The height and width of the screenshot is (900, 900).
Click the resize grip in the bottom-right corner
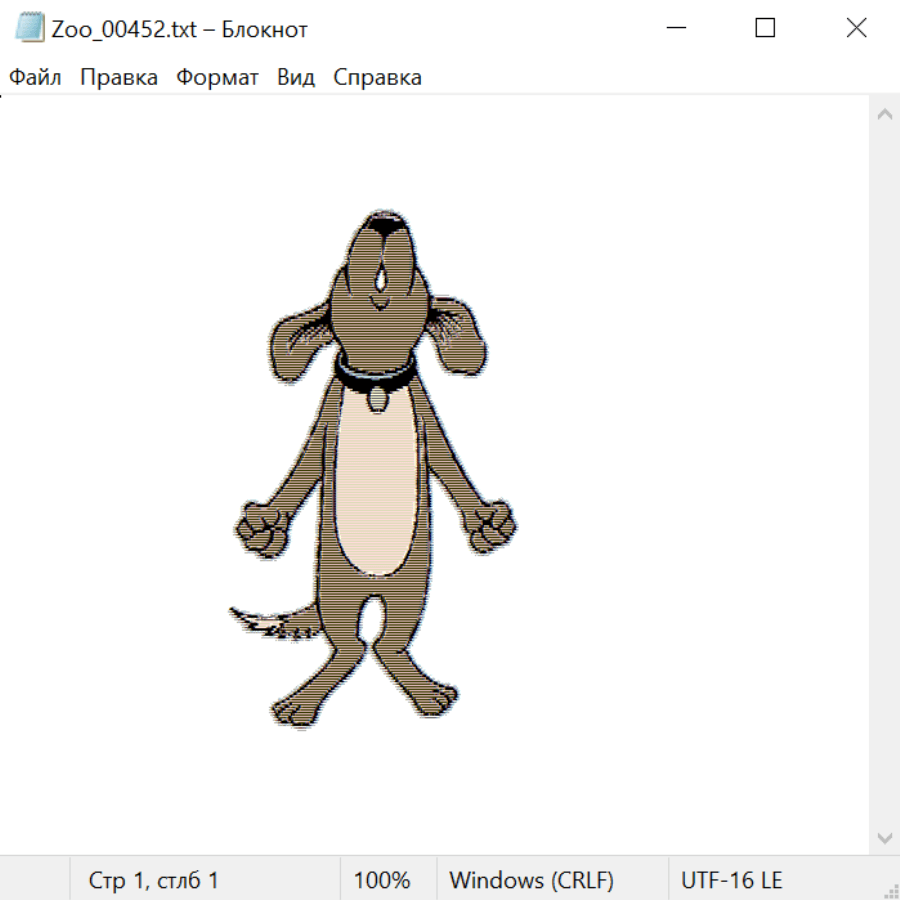point(891,890)
